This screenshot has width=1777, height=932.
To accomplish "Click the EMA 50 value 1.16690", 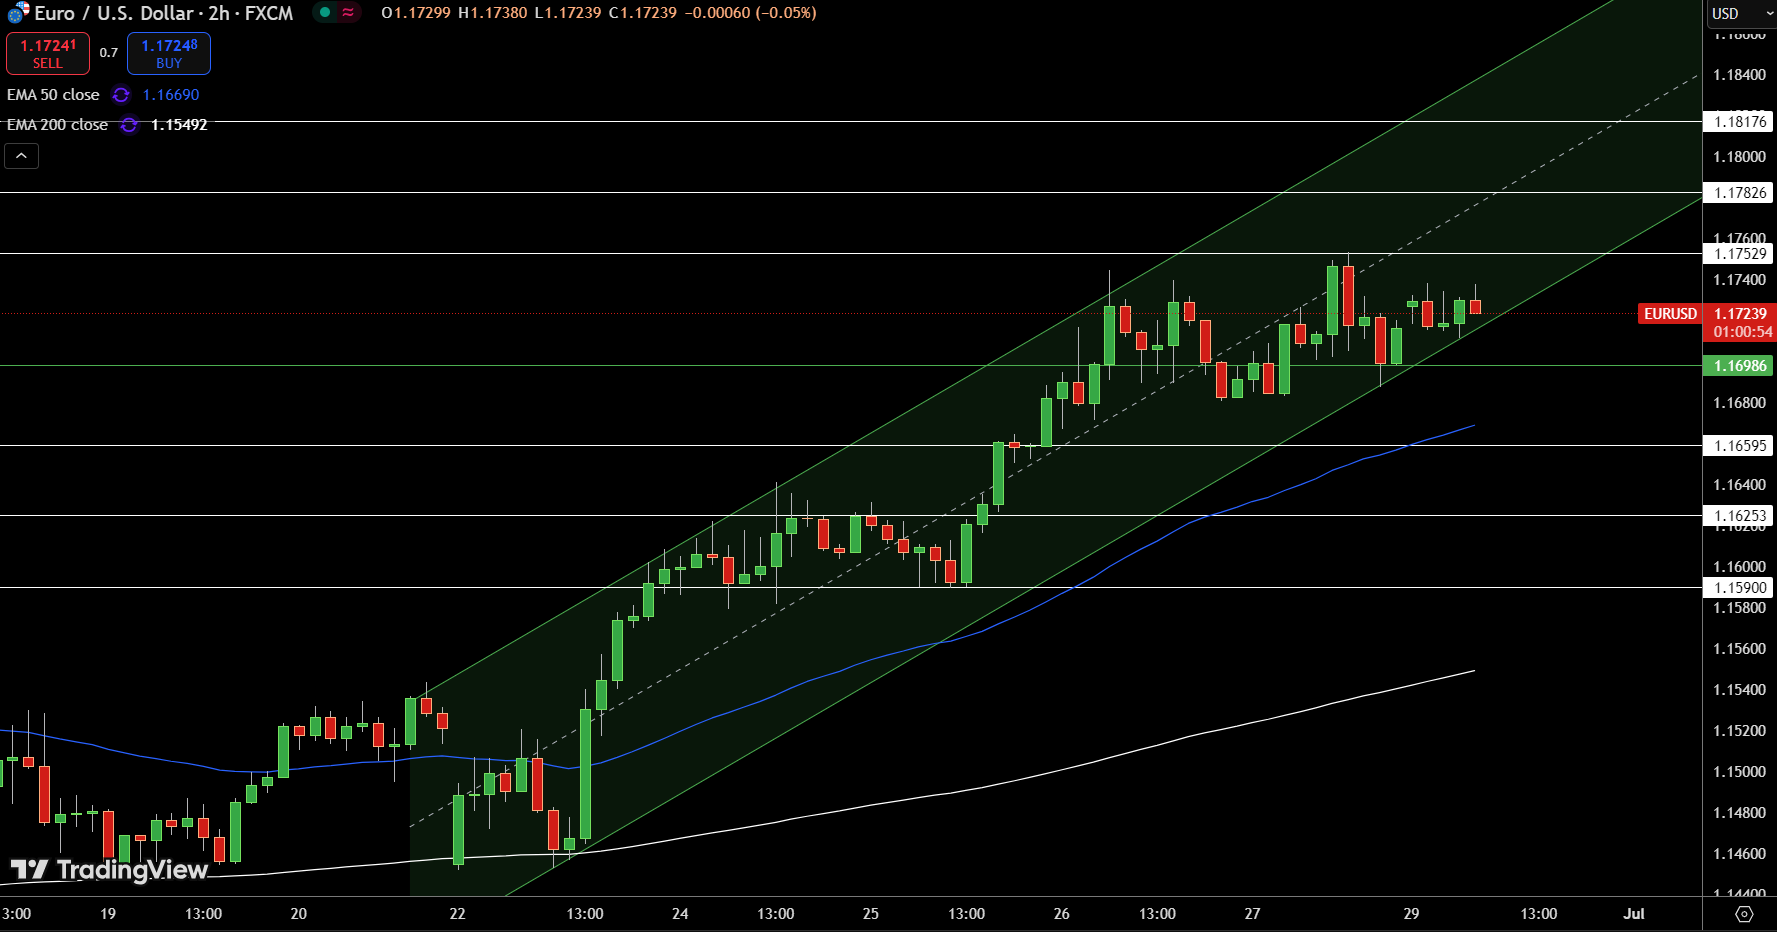I will (x=171, y=95).
